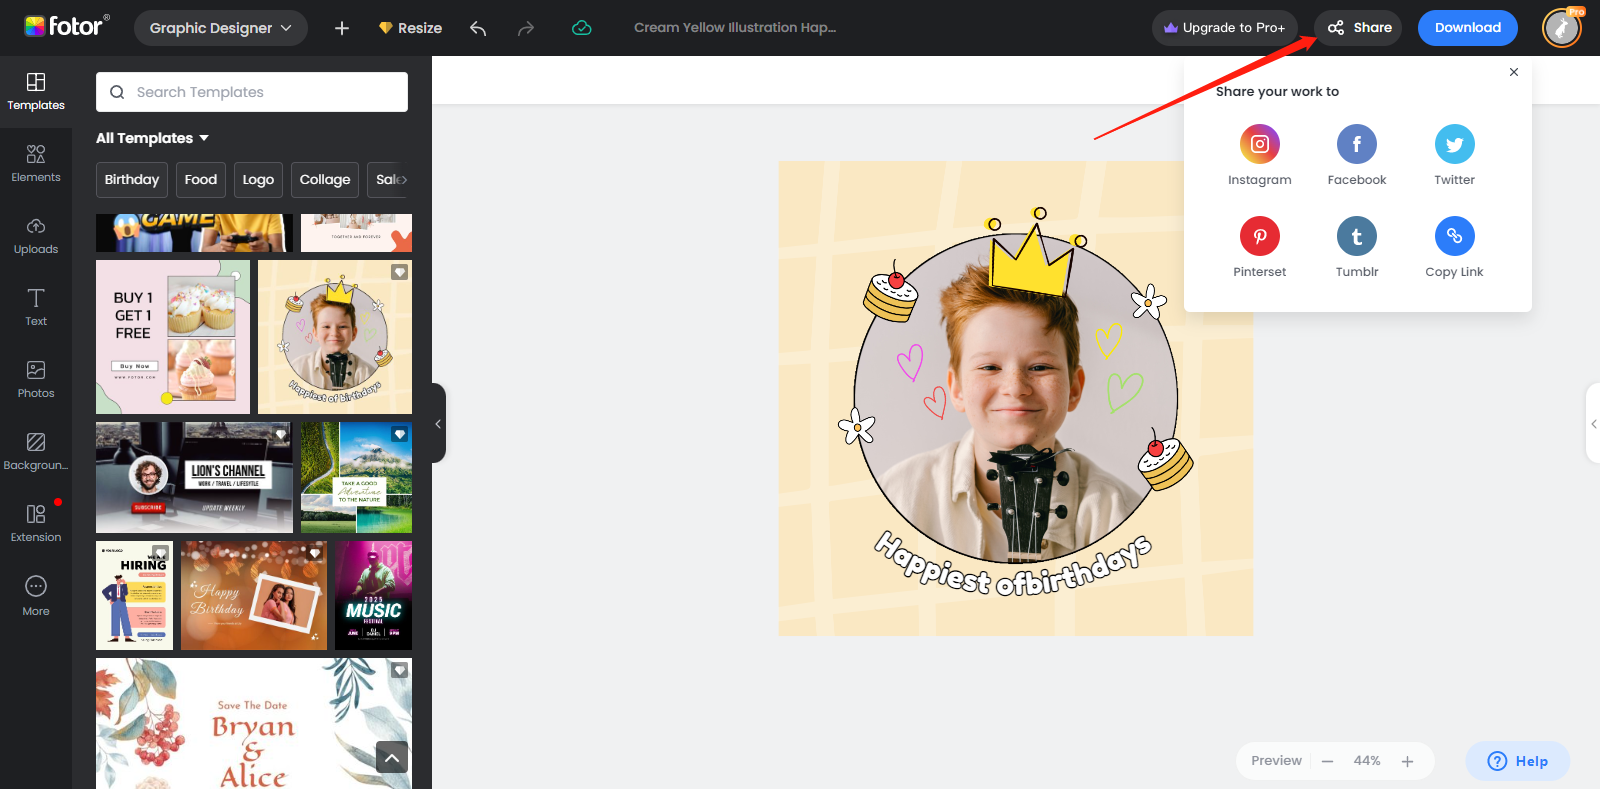Open the Graphic Designer dropdown
This screenshot has height=789, width=1600.
pyautogui.click(x=220, y=28)
